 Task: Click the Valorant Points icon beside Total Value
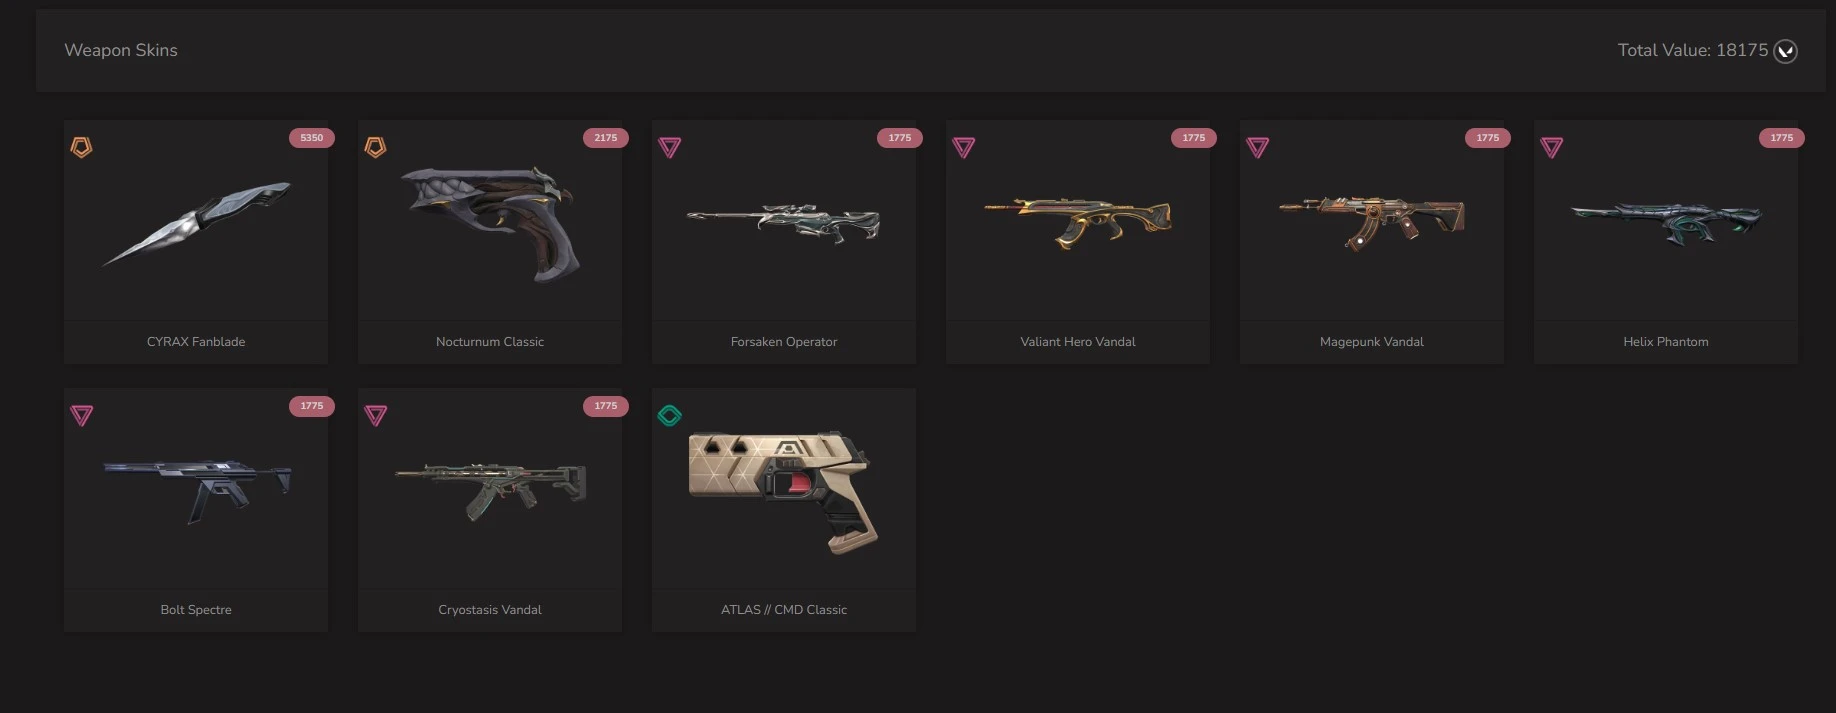pyautogui.click(x=1786, y=51)
